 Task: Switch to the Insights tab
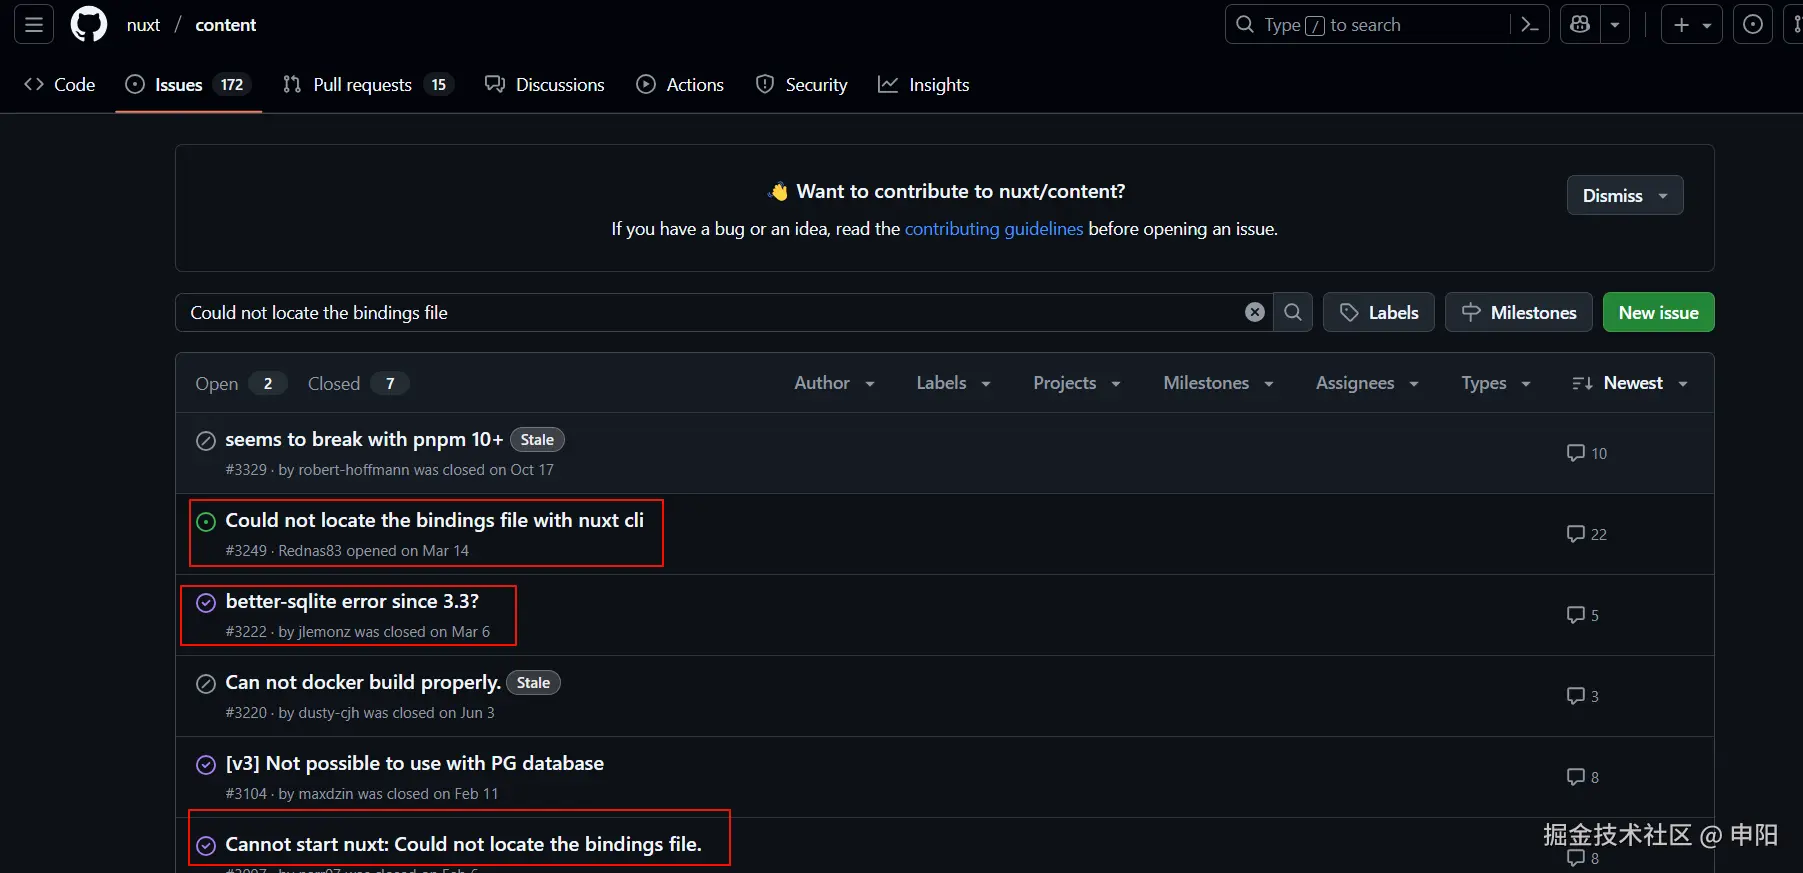923,85
